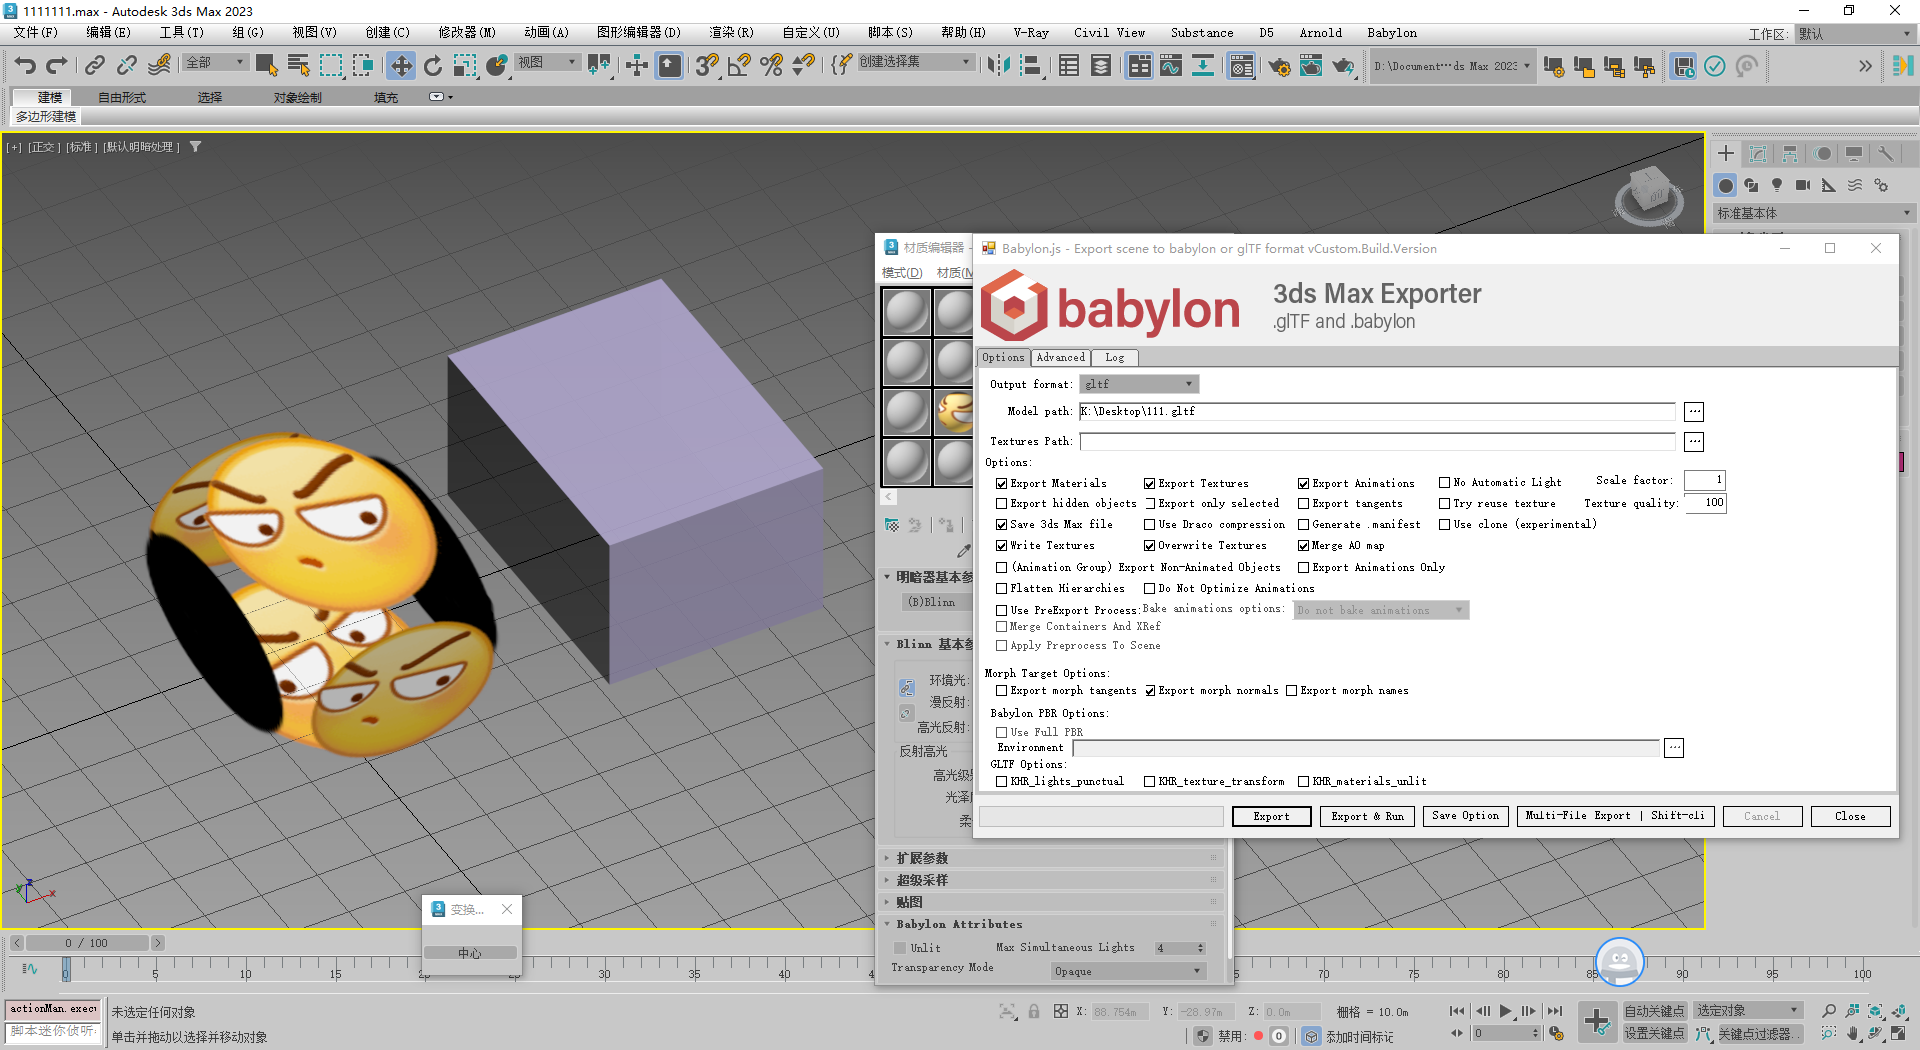Collapse the Babylon Attributes rollout
The height and width of the screenshot is (1050, 1920).
coord(1049,924)
